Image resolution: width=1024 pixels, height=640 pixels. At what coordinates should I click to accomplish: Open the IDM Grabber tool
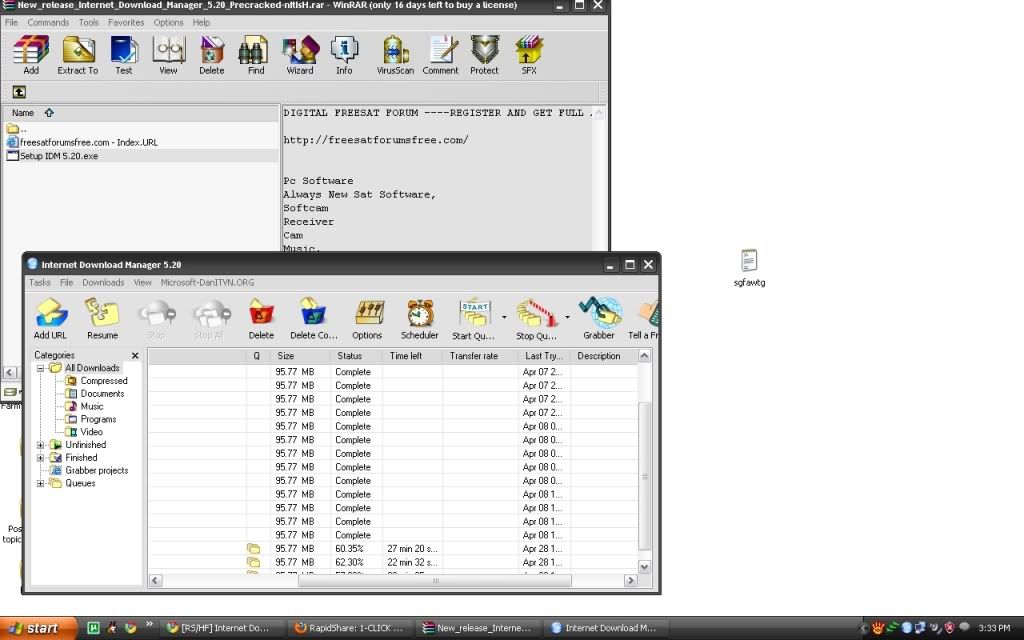tap(599, 319)
